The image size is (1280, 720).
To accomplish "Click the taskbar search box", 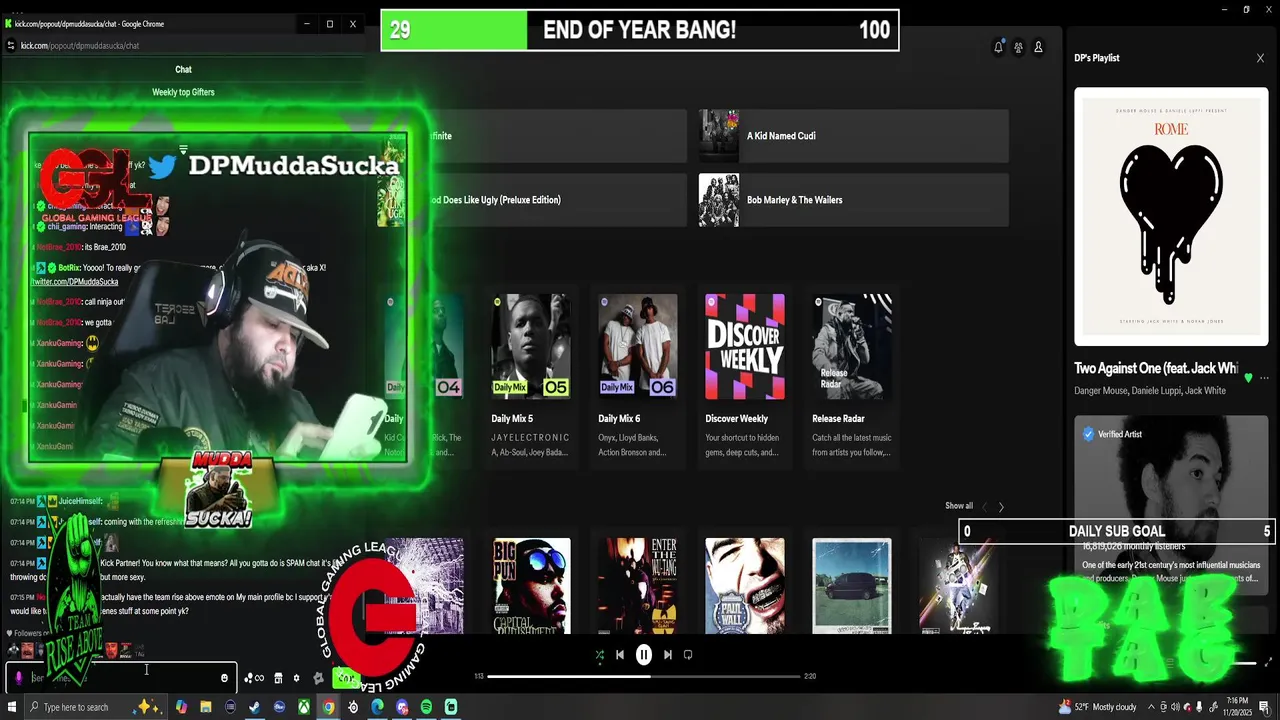I will (x=95, y=707).
